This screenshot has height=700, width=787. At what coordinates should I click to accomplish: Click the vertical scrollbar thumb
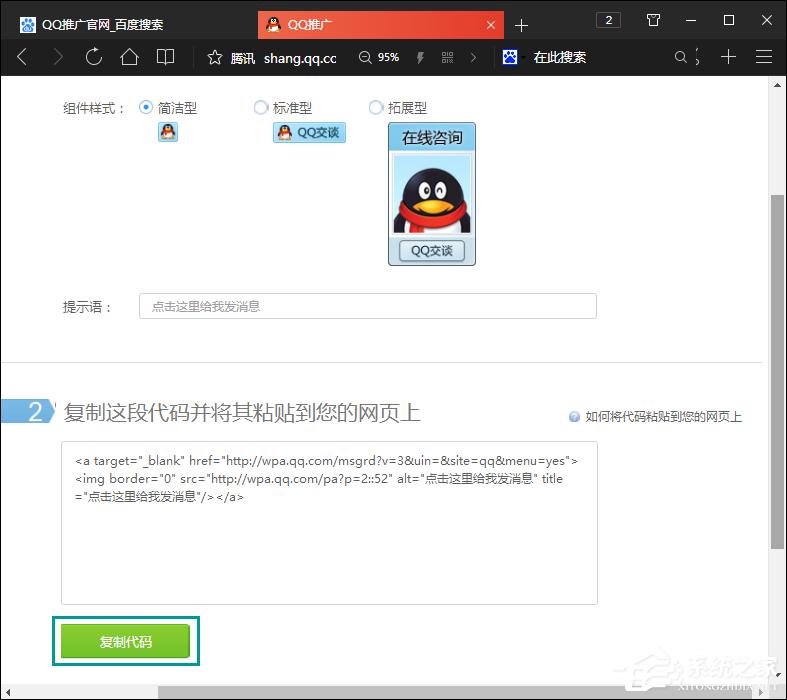(777, 371)
